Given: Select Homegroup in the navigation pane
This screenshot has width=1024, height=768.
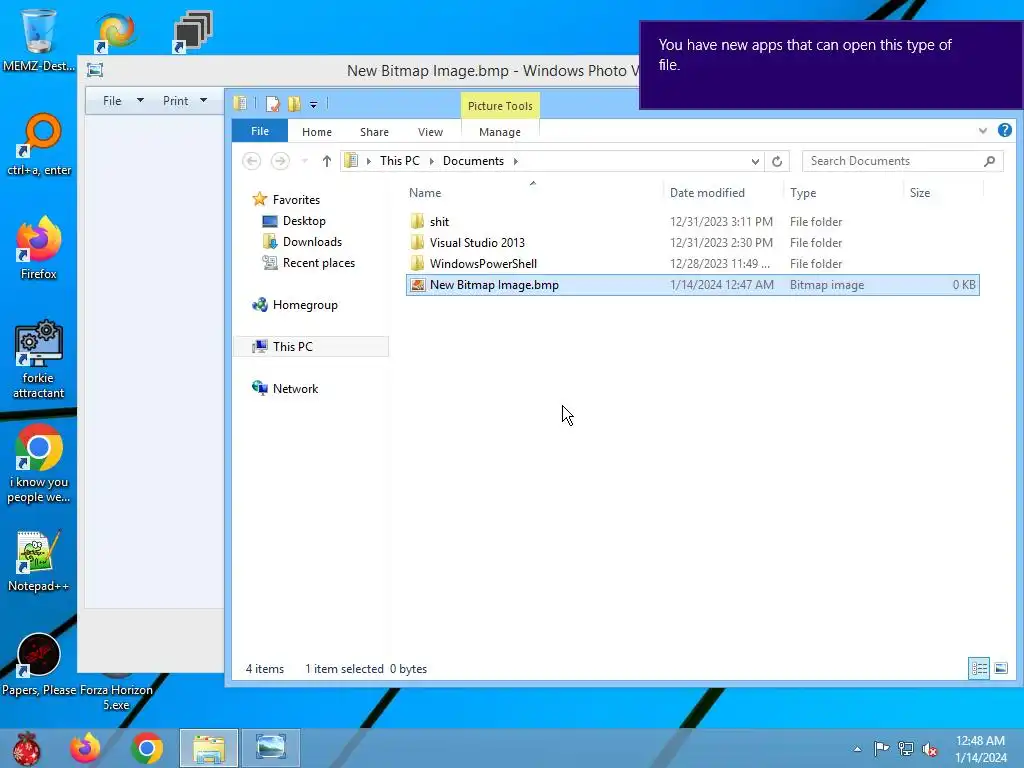Looking at the screenshot, I should coord(305,304).
